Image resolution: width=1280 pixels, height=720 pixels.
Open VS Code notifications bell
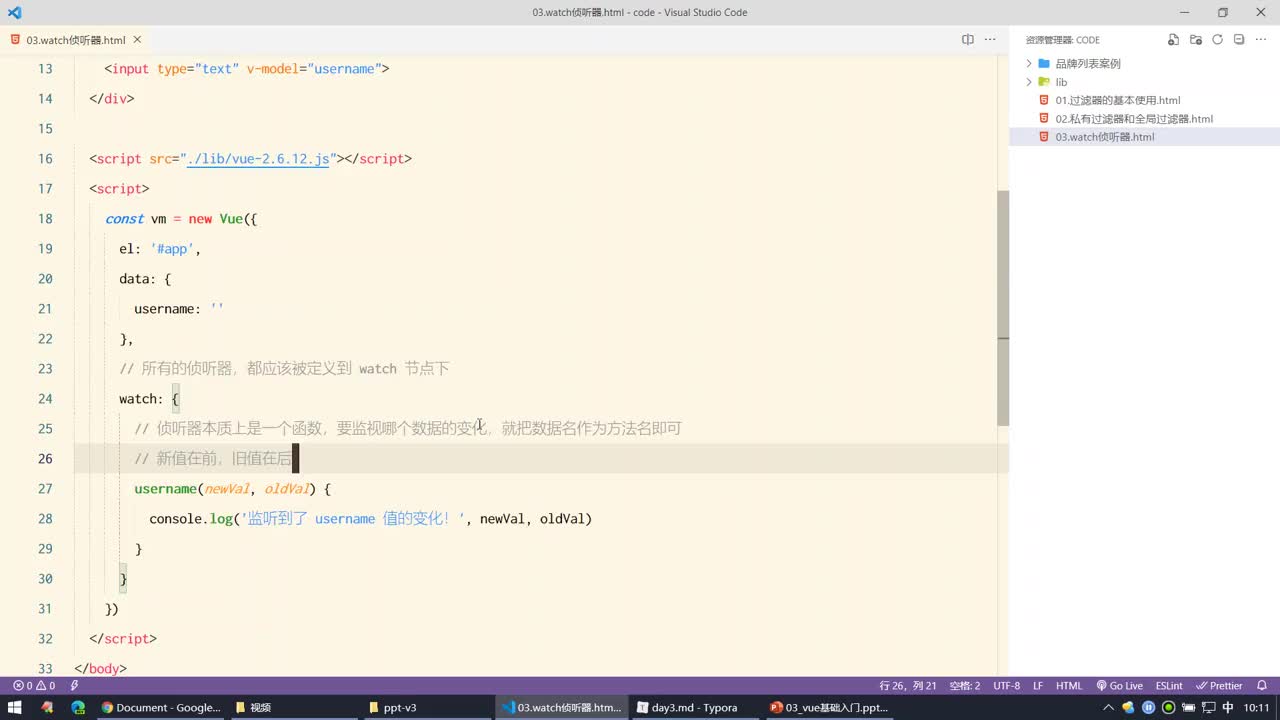click(x=1262, y=686)
